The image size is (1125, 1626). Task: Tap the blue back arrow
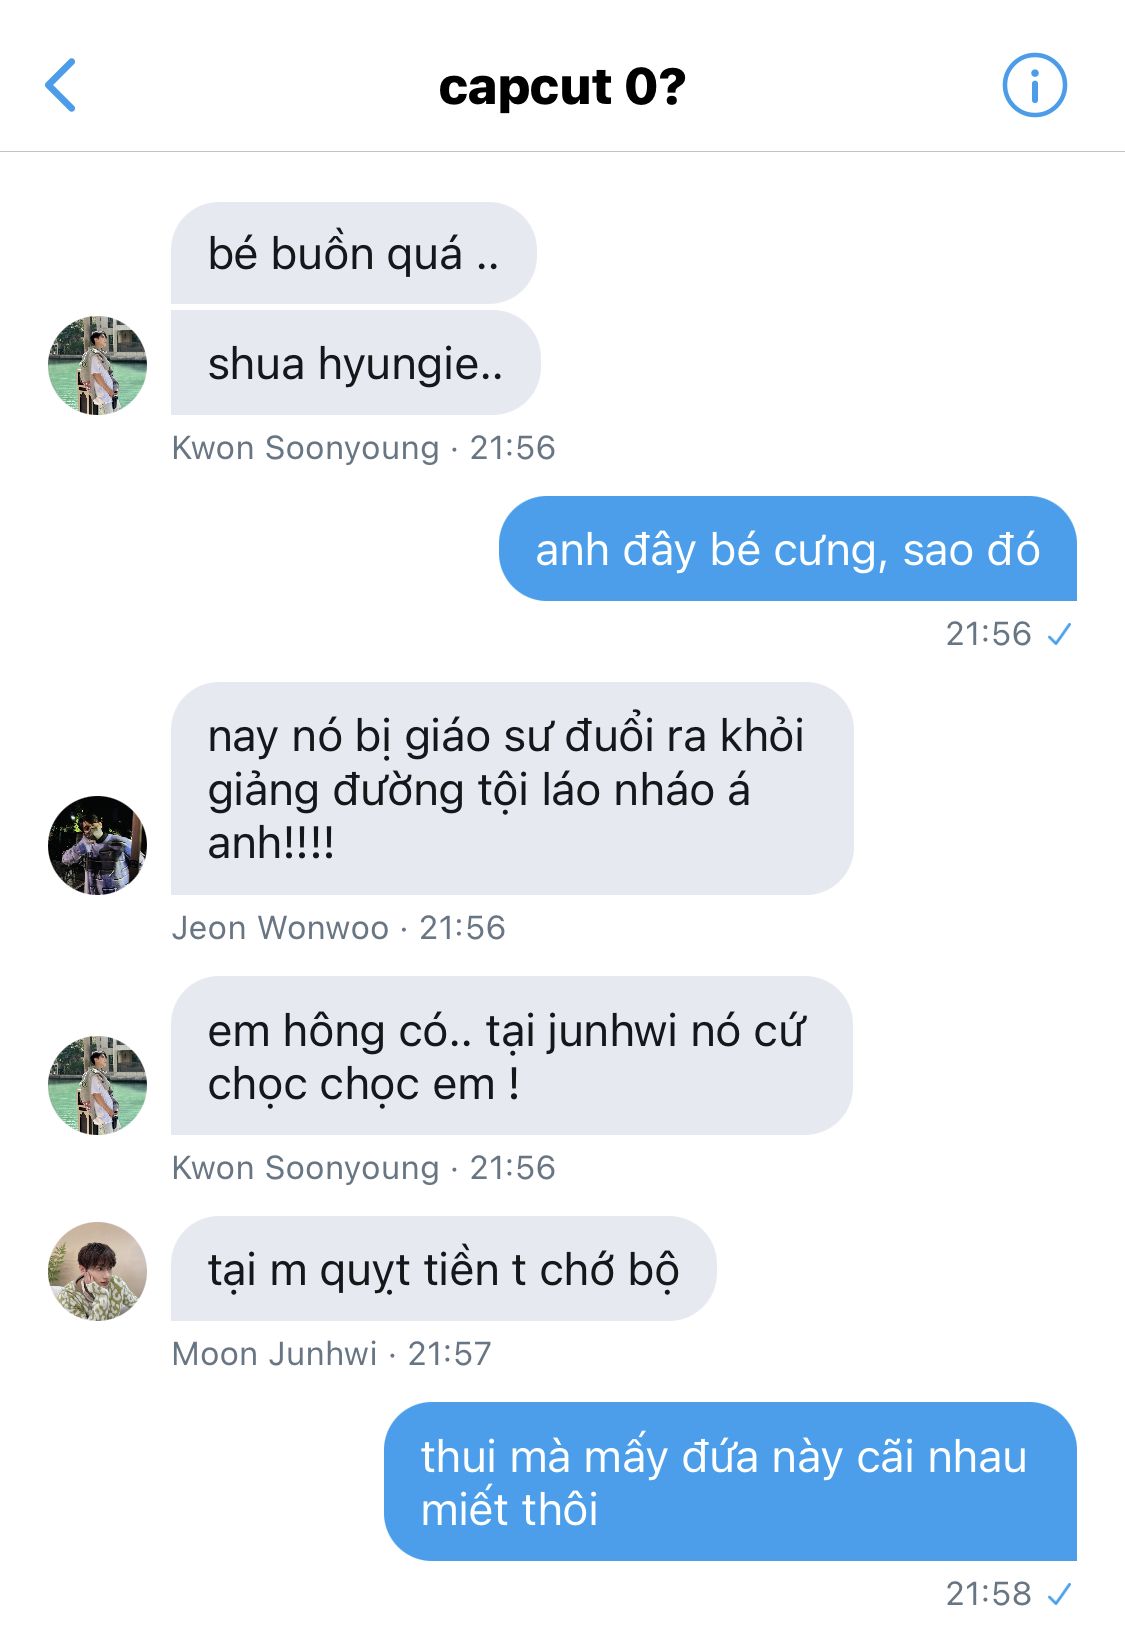tap(61, 85)
